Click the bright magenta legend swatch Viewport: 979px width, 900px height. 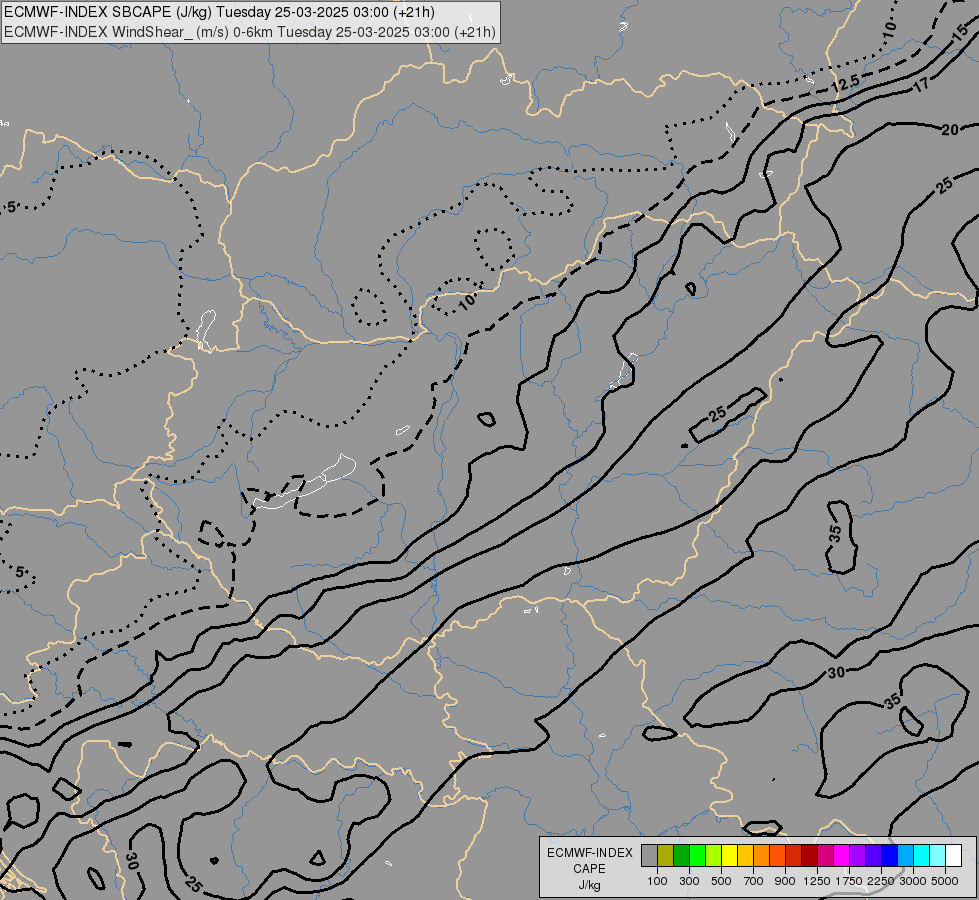pyautogui.click(x=842, y=856)
